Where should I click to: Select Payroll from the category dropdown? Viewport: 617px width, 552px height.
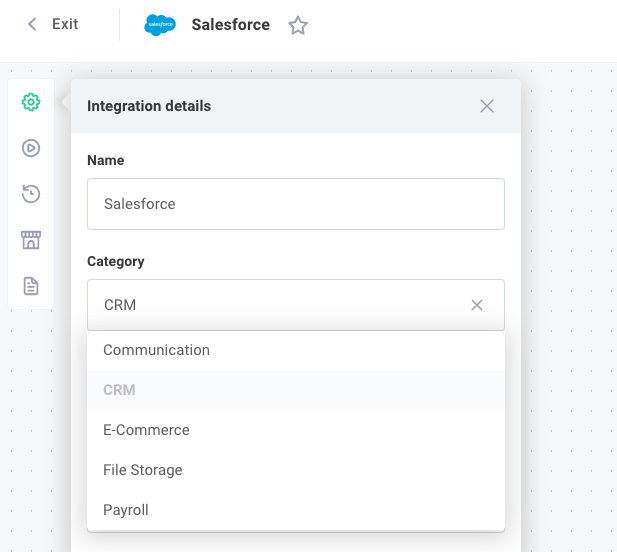pos(126,510)
